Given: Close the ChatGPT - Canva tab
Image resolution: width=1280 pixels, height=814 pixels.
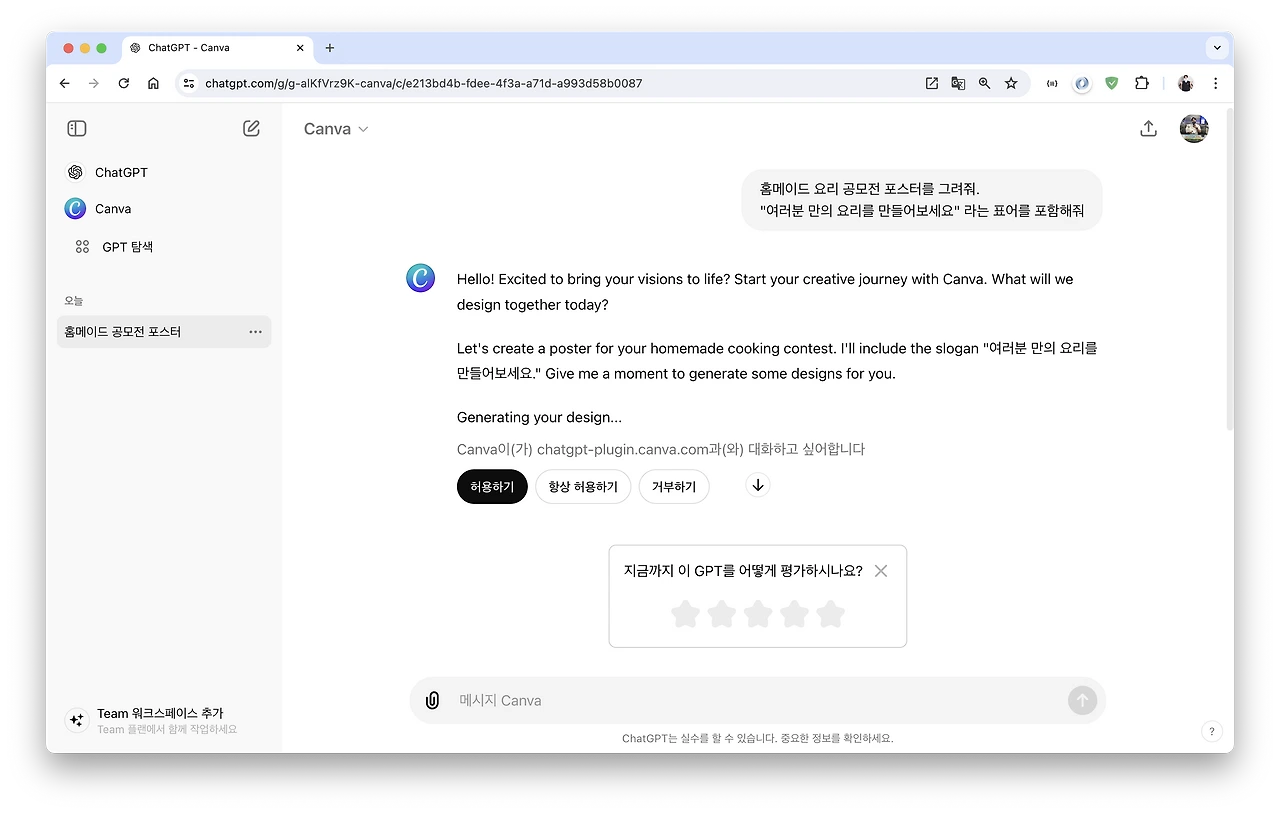Looking at the screenshot, I should pyautogui.click(x=300, y=48).
